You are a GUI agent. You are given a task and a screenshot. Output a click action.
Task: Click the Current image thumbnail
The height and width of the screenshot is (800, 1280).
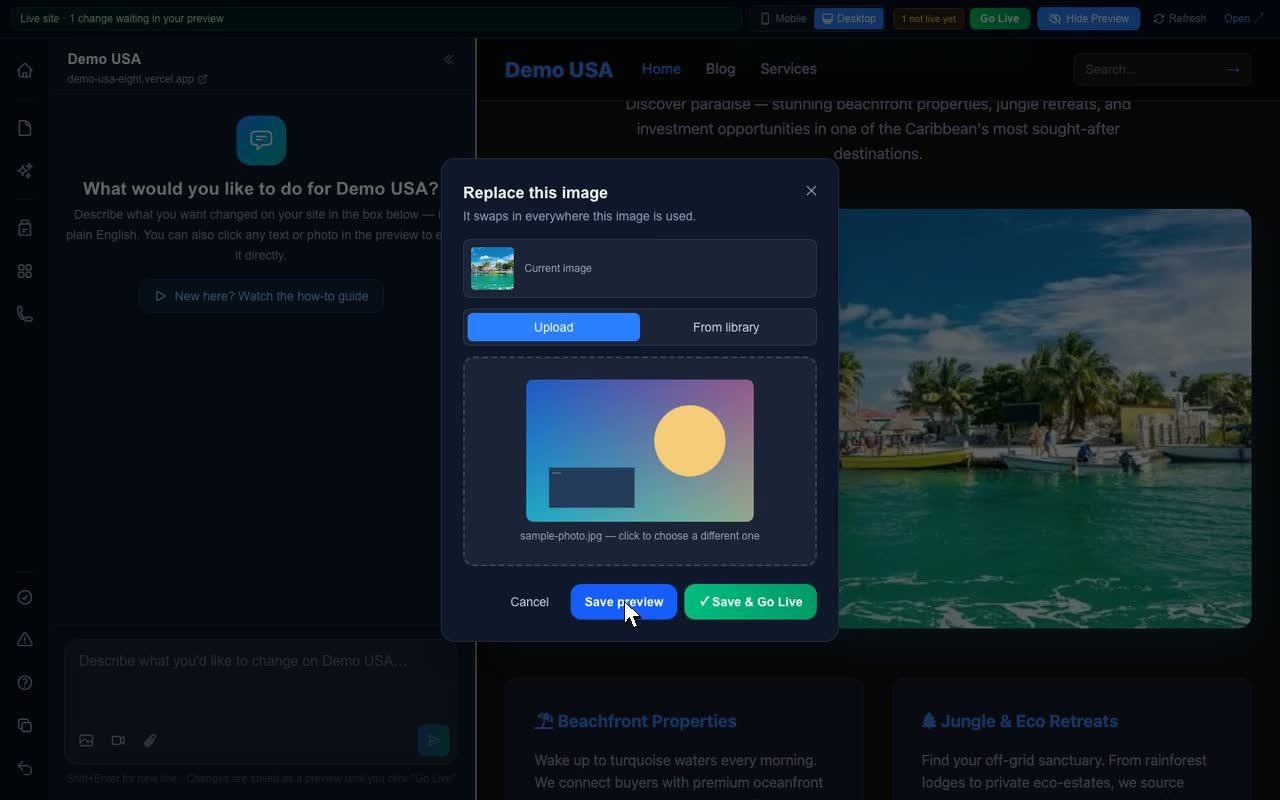tap(492, 268)
